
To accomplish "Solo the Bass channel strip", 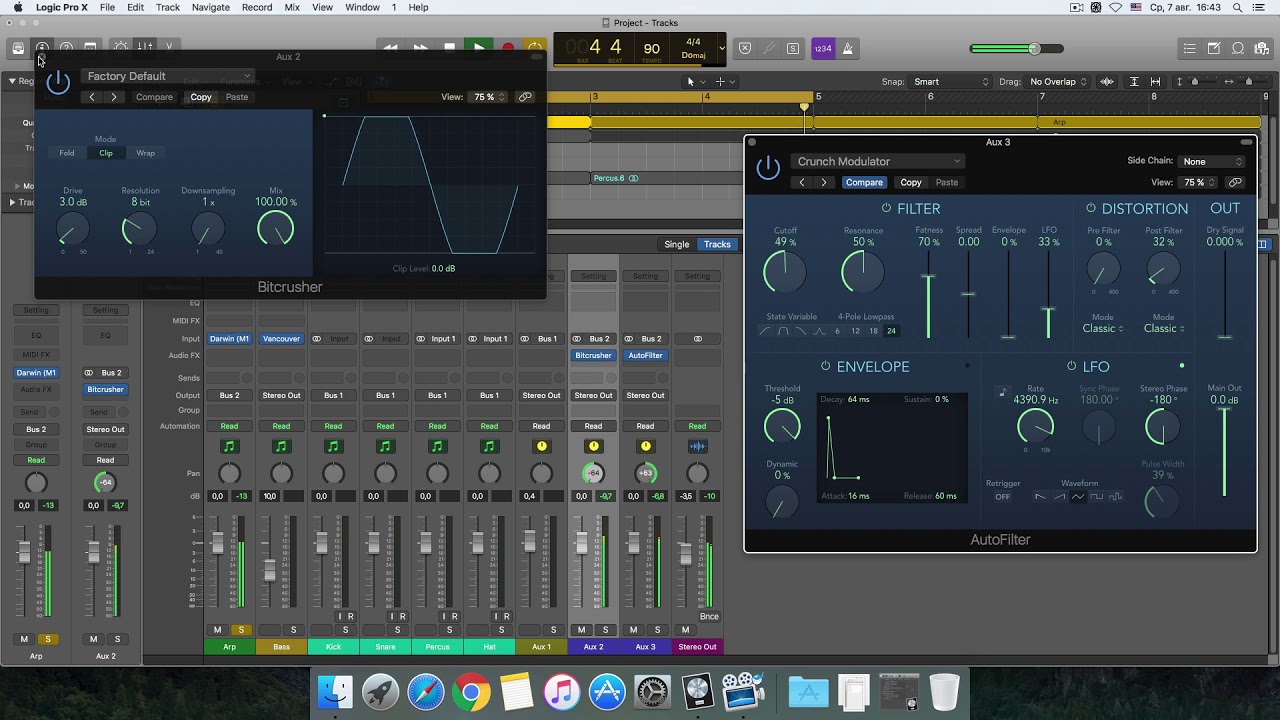I will 293,629.
